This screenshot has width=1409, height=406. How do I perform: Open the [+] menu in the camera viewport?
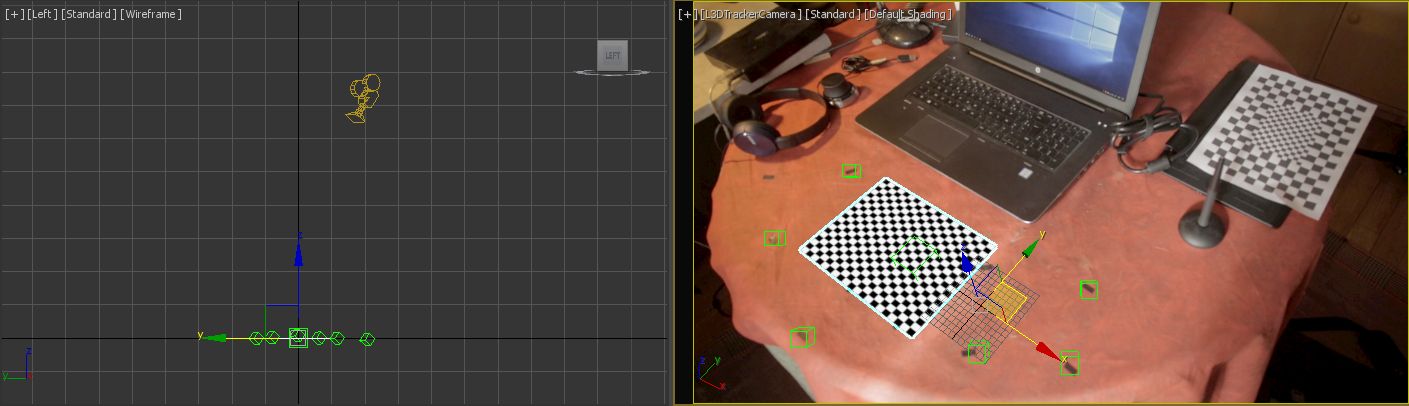click(x=686, y=15)
